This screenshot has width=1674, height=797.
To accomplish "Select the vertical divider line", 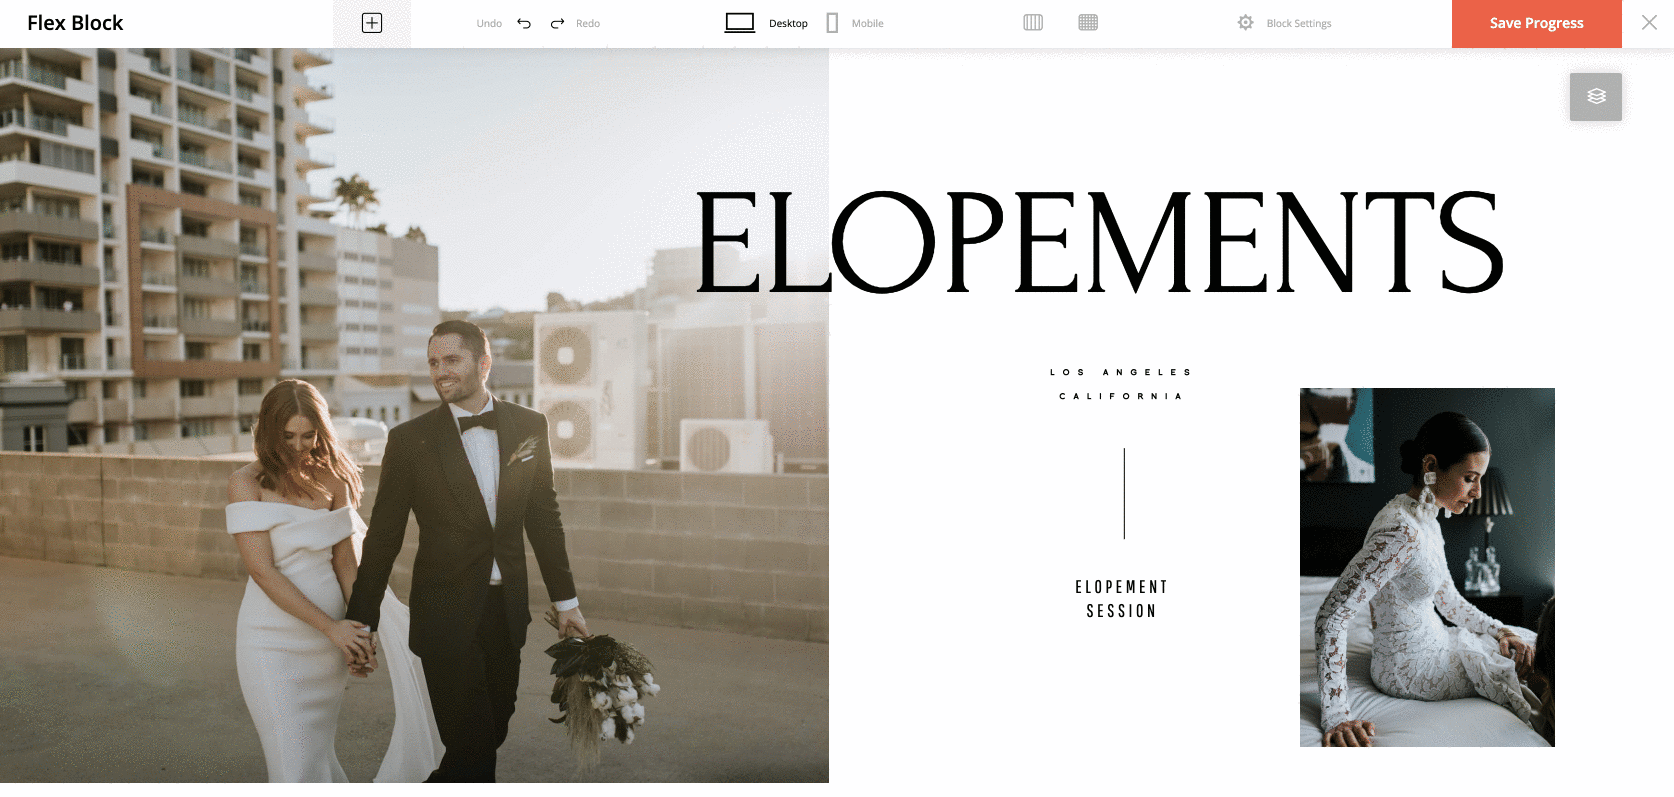I will [1124, 493].
